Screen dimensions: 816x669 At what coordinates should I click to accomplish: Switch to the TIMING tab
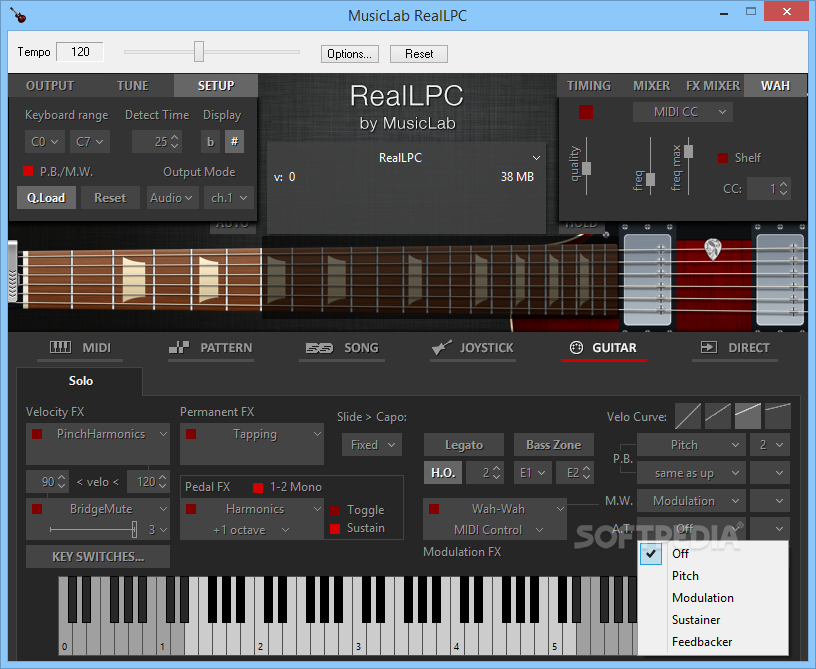click(589, 86)
